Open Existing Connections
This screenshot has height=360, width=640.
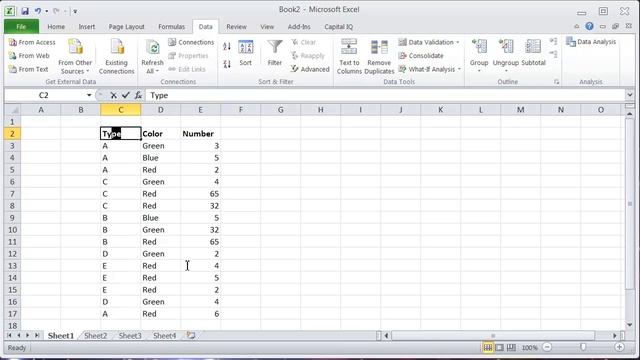click(116, 57)
